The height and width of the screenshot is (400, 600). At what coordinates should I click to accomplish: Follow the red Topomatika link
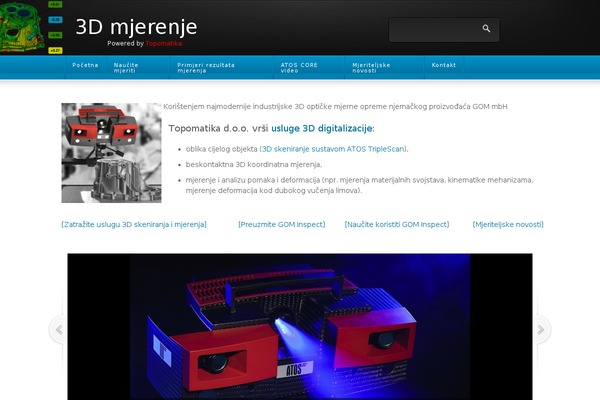[x=163, y=43]
